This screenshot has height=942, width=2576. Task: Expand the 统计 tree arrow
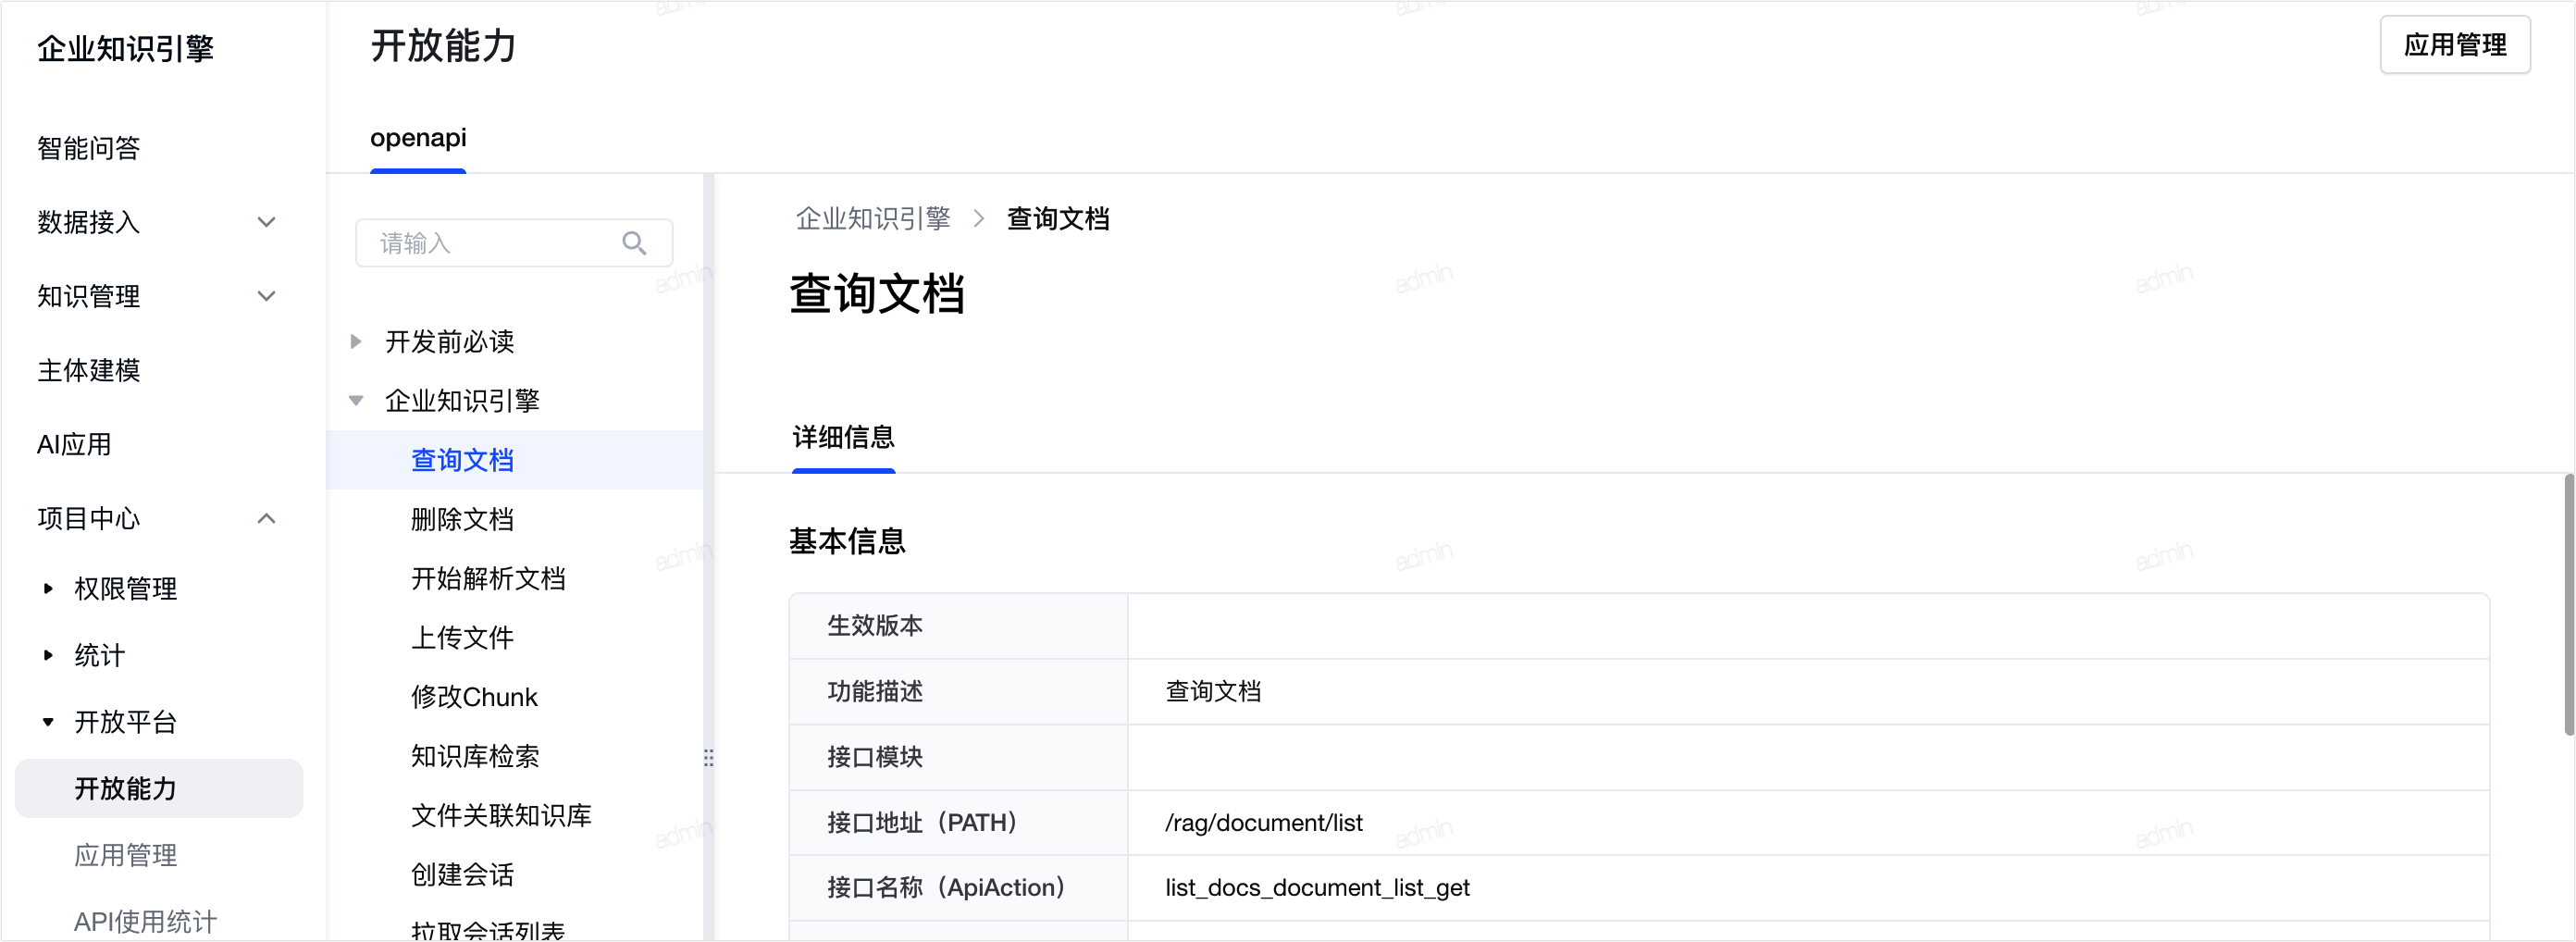(x=48, y=655)
